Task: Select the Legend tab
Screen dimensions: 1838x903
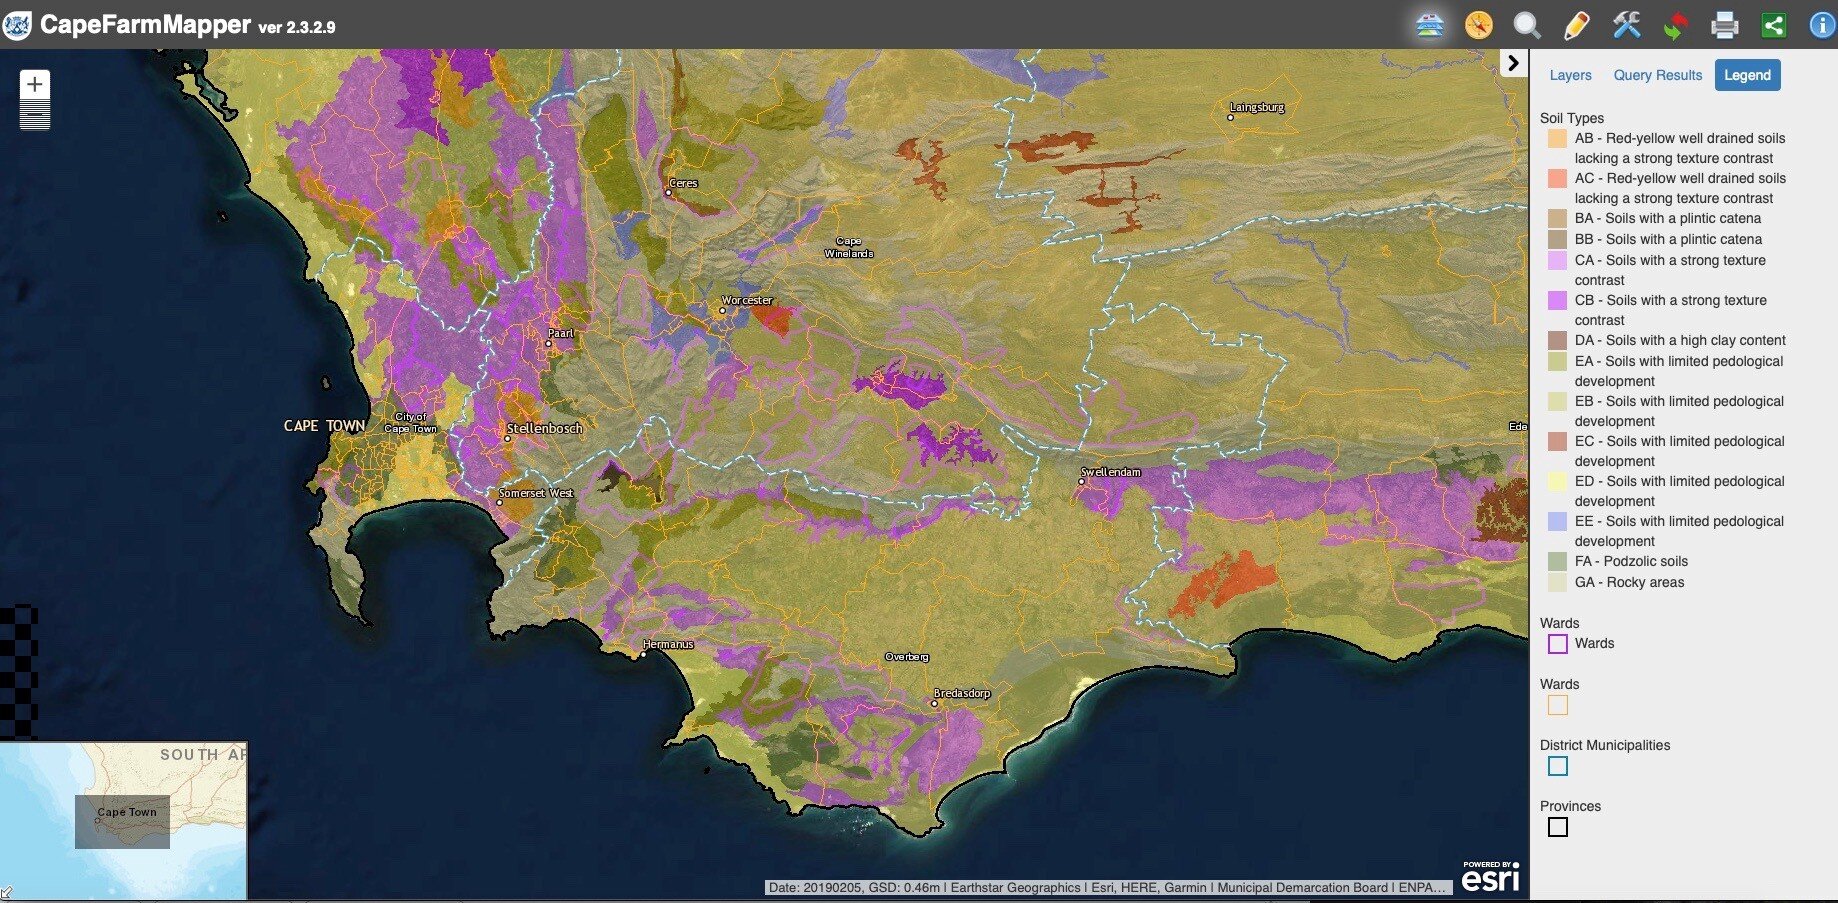Action: coord(1747,75)
